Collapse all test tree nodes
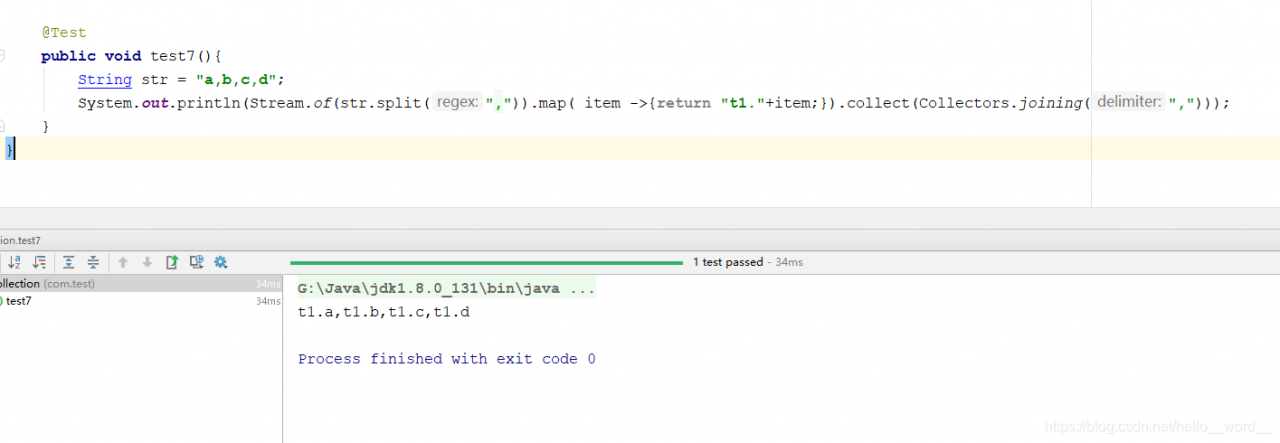Image resolution: width=1280 pixels, height=443 pixels. [93, 262]
